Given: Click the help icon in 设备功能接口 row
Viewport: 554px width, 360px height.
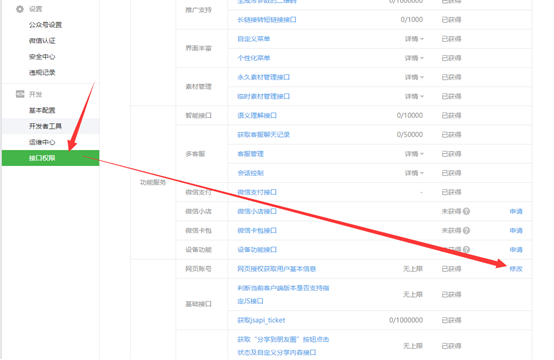Looking at the screenshot, I should pos(466,249).
